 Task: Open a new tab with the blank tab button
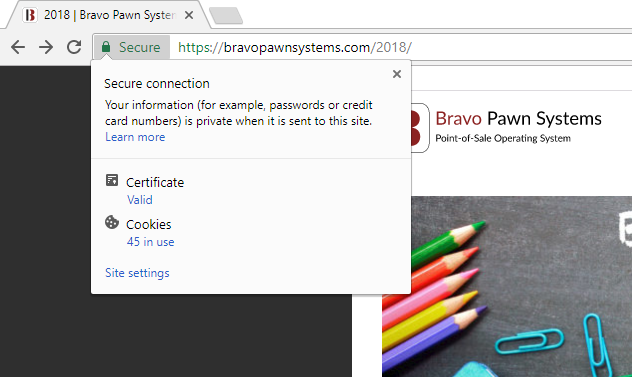pos(226,16)
